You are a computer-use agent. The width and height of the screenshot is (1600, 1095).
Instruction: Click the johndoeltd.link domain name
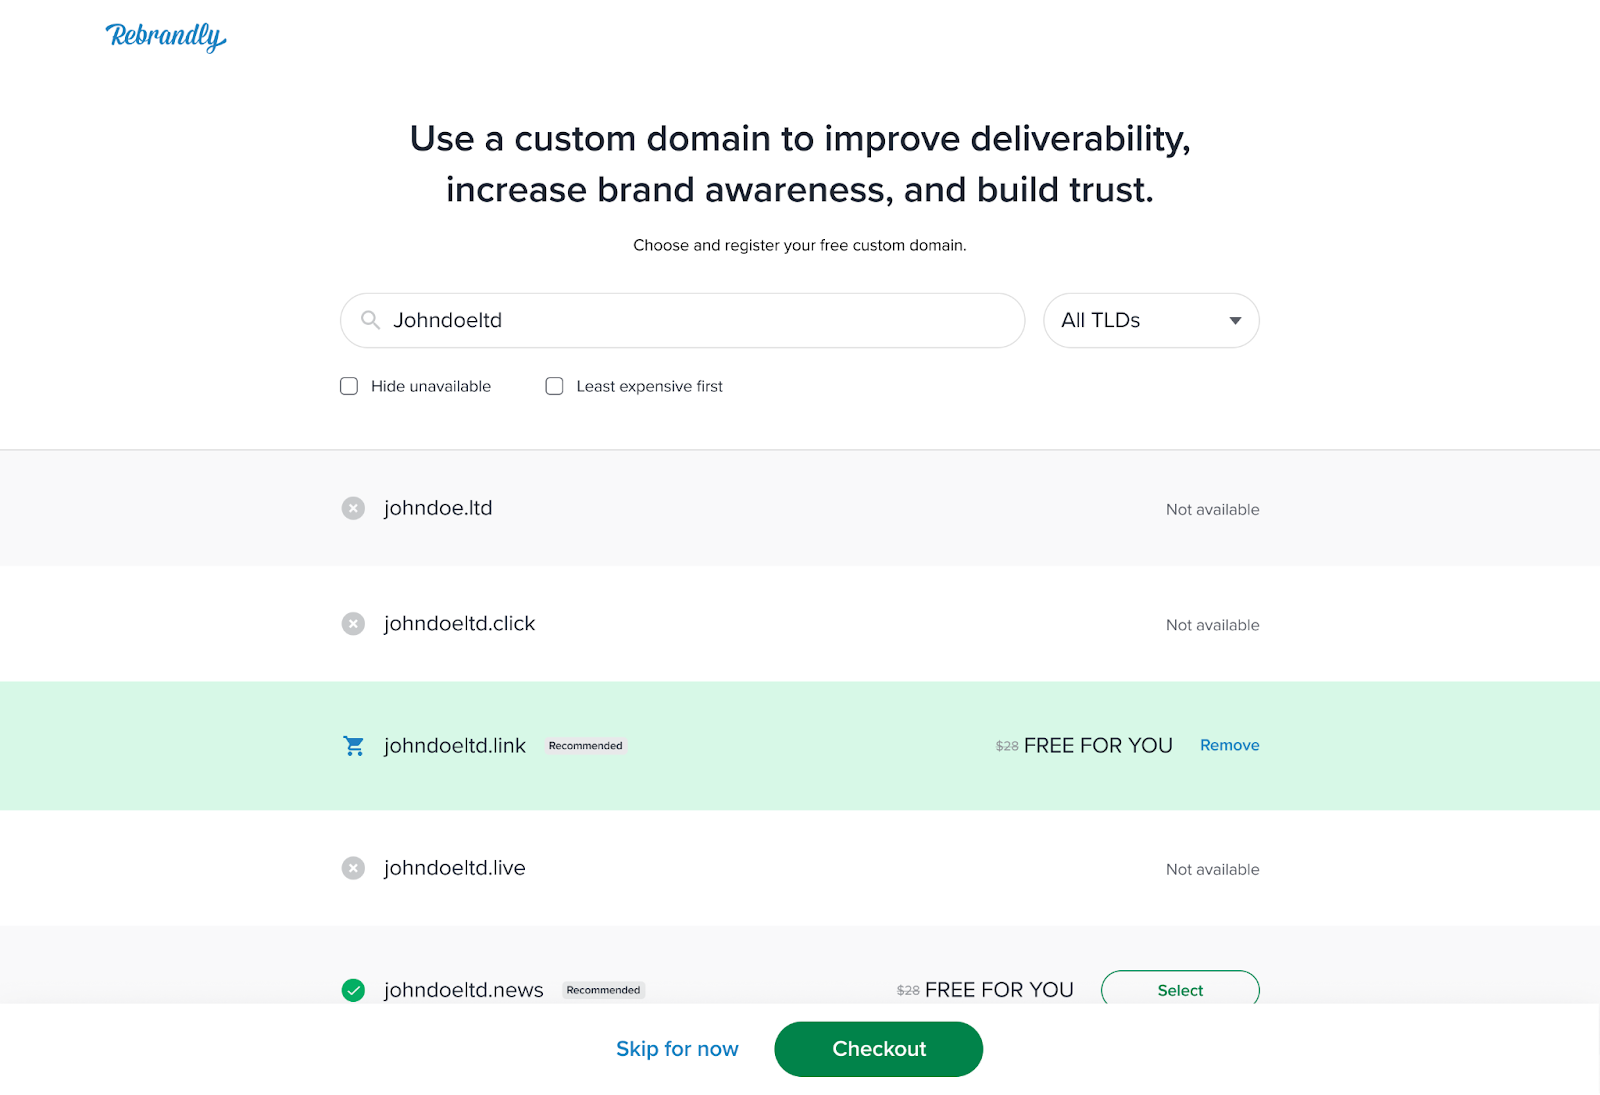coord(455,746)
